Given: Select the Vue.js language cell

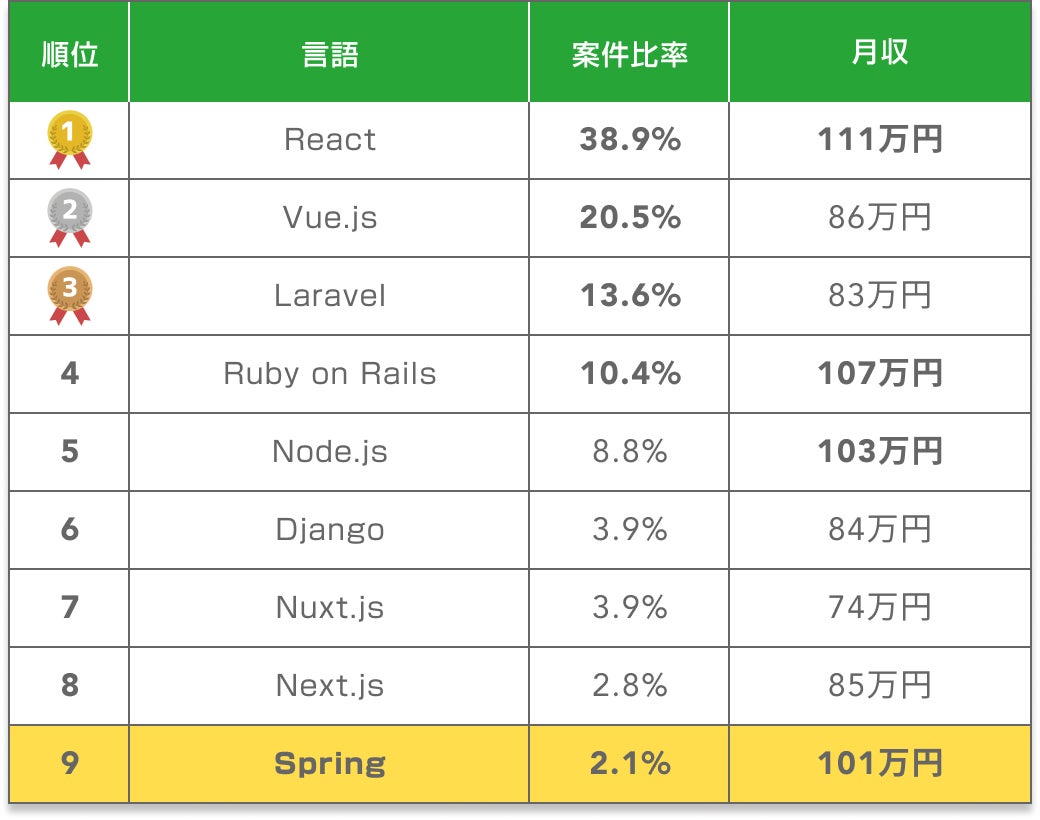Looking at the screenshot, I should click(330, 218).
